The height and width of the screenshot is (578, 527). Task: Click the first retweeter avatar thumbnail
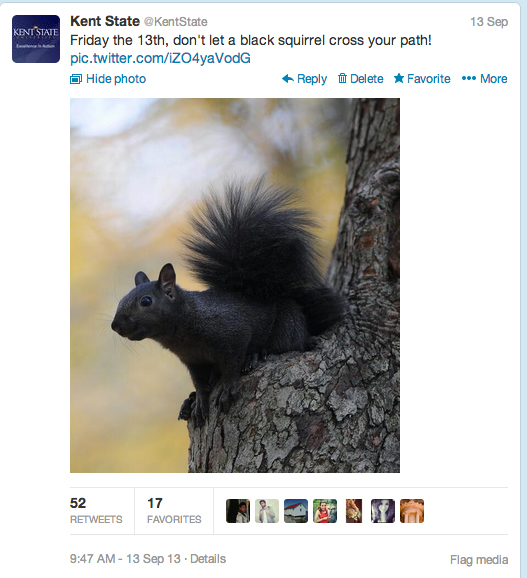[238, 511]
